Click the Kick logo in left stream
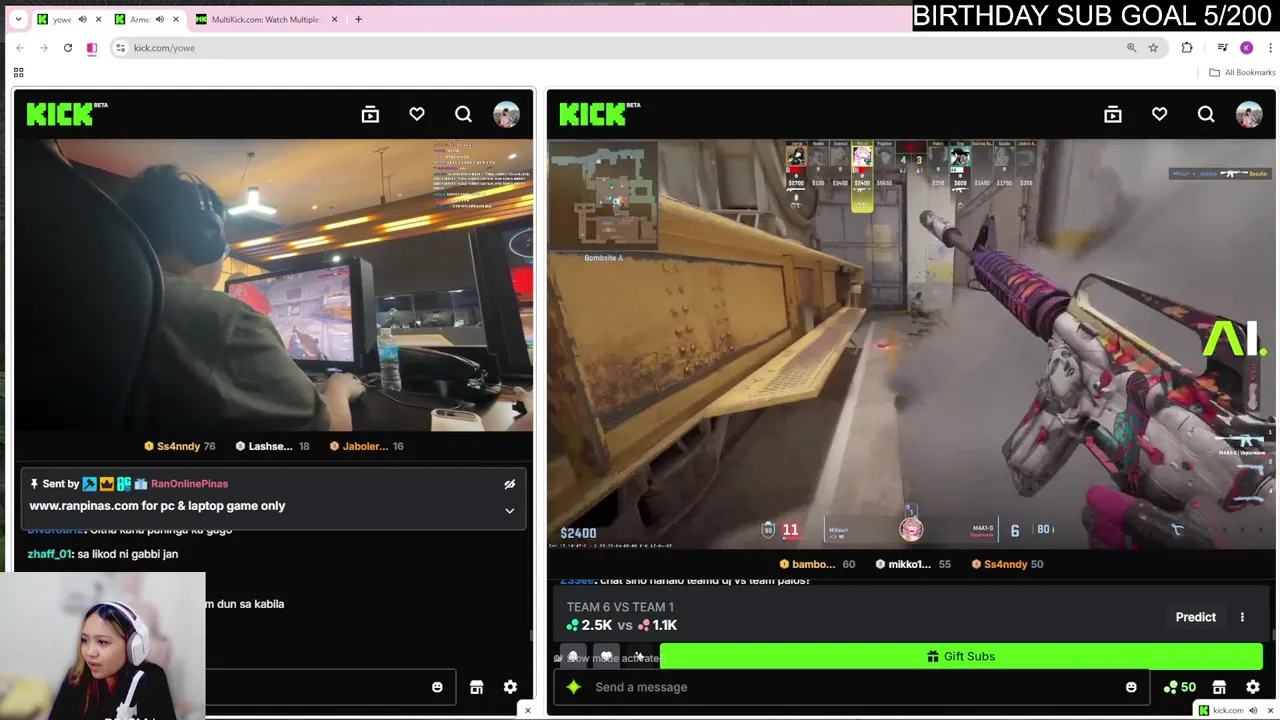Viewport: 1280px width, 720px height. 66,114
